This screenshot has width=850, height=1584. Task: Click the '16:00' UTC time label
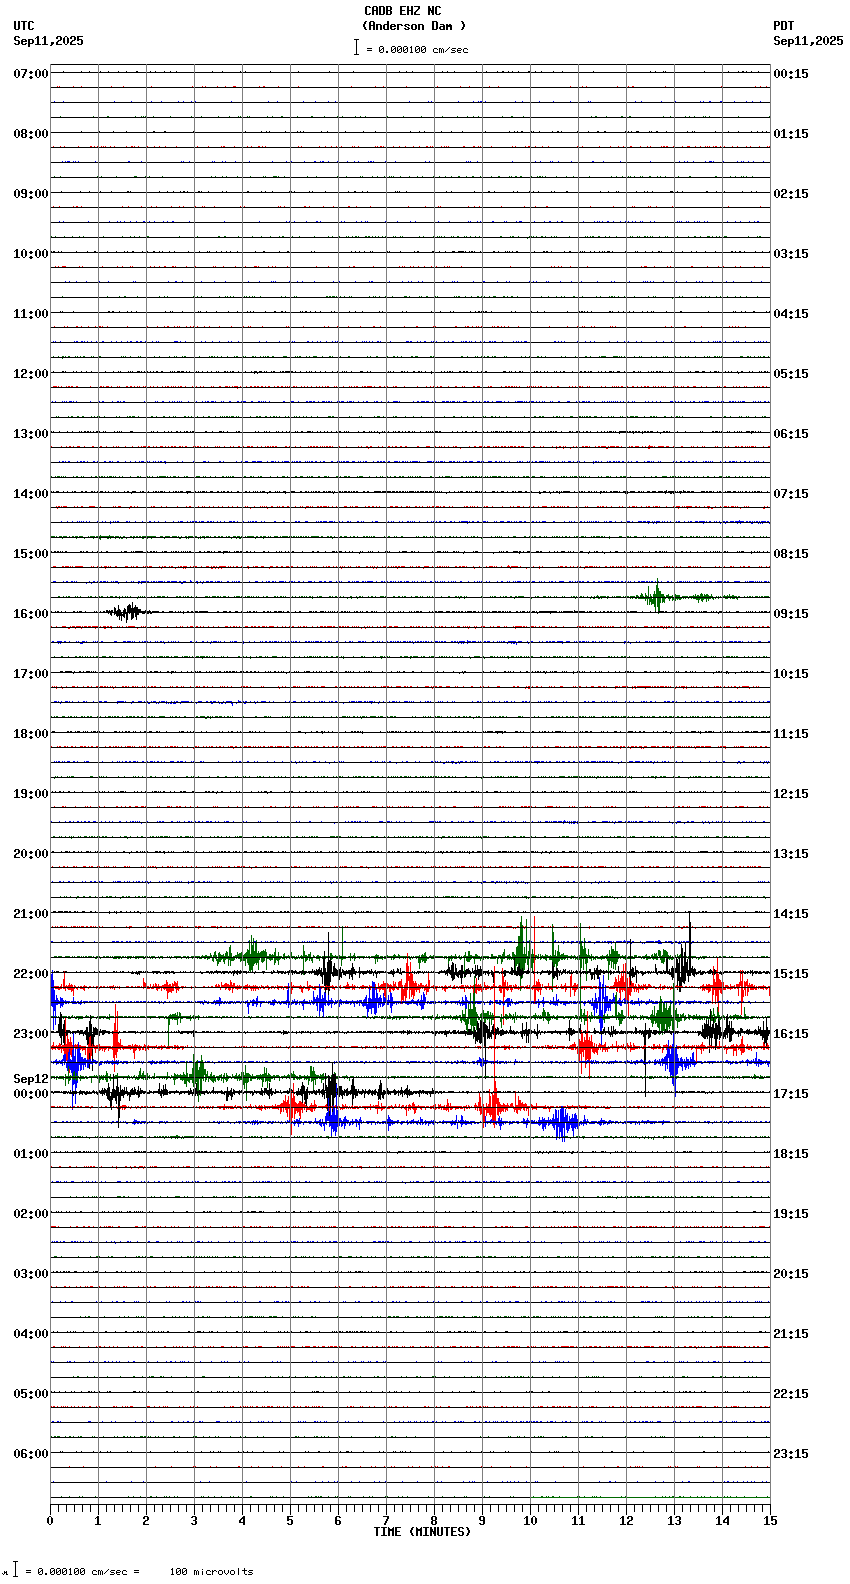tap(31, 614)
